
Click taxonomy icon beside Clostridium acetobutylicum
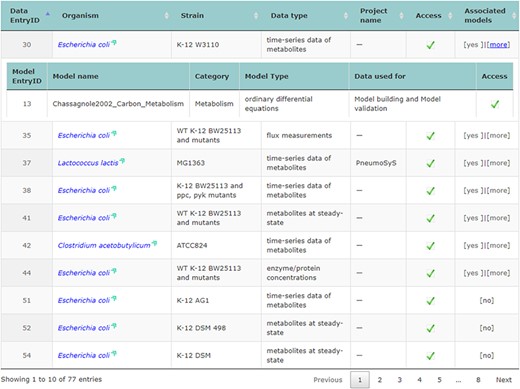pos(154,243)
